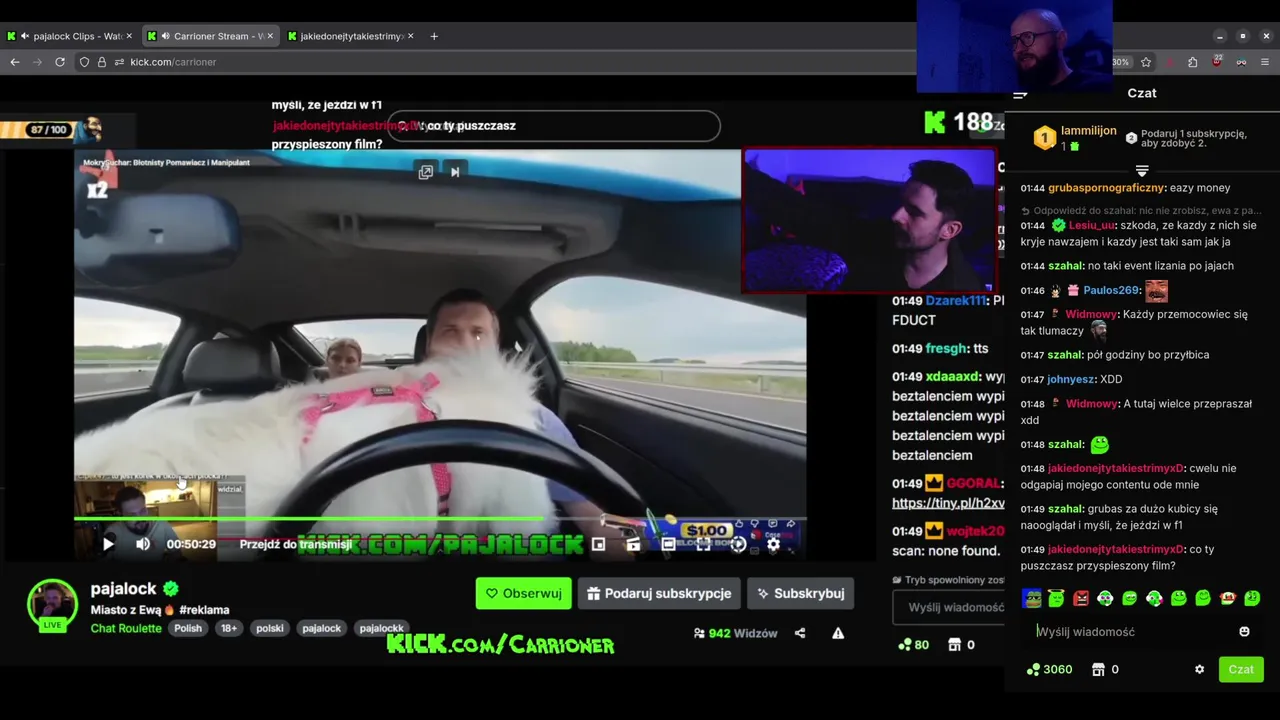Switch to the jakiedonejtytakiestrimyx browser tab
1280x720 pixels.
coord(350,36)
